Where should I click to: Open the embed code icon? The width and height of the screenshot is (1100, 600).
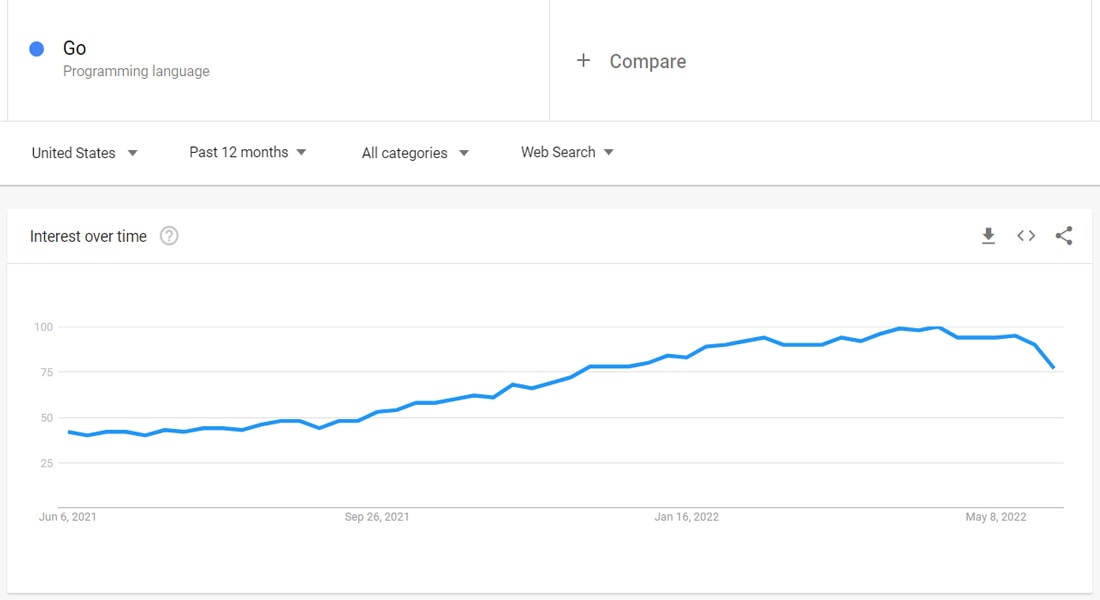[1026, 236]
